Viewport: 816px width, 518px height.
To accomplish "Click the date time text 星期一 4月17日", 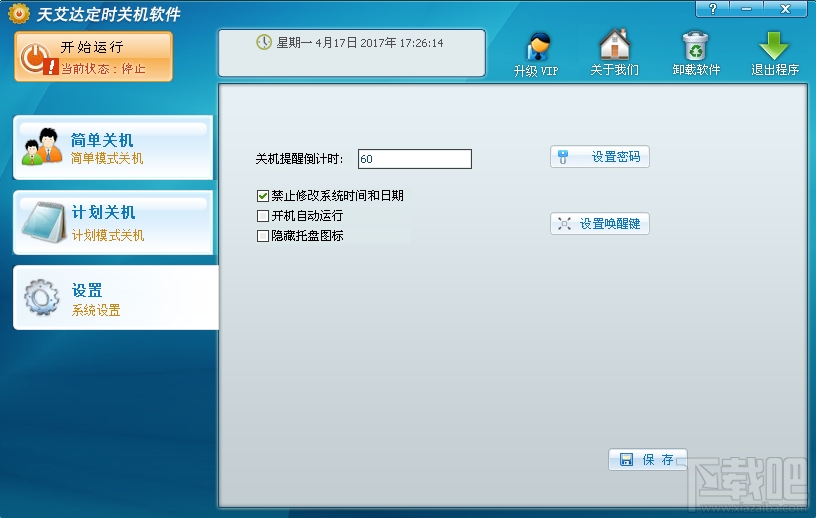I will click(x=360, y=43).
